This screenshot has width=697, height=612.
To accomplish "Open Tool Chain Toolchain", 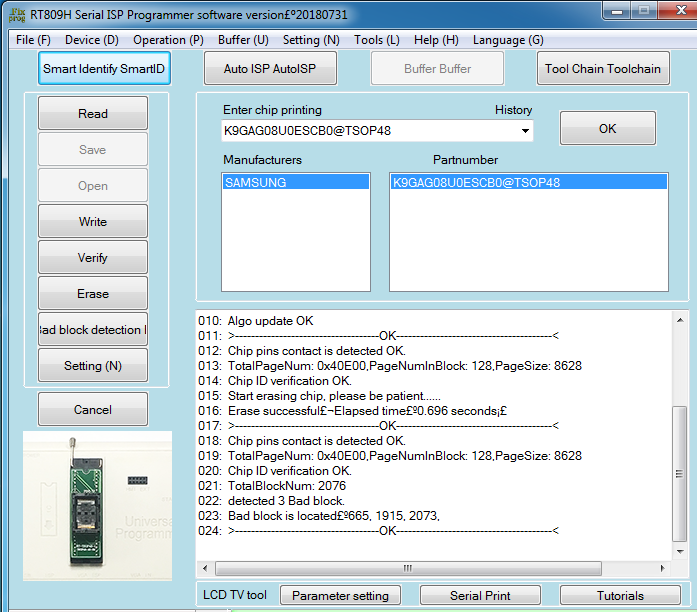I will [603, 68].
